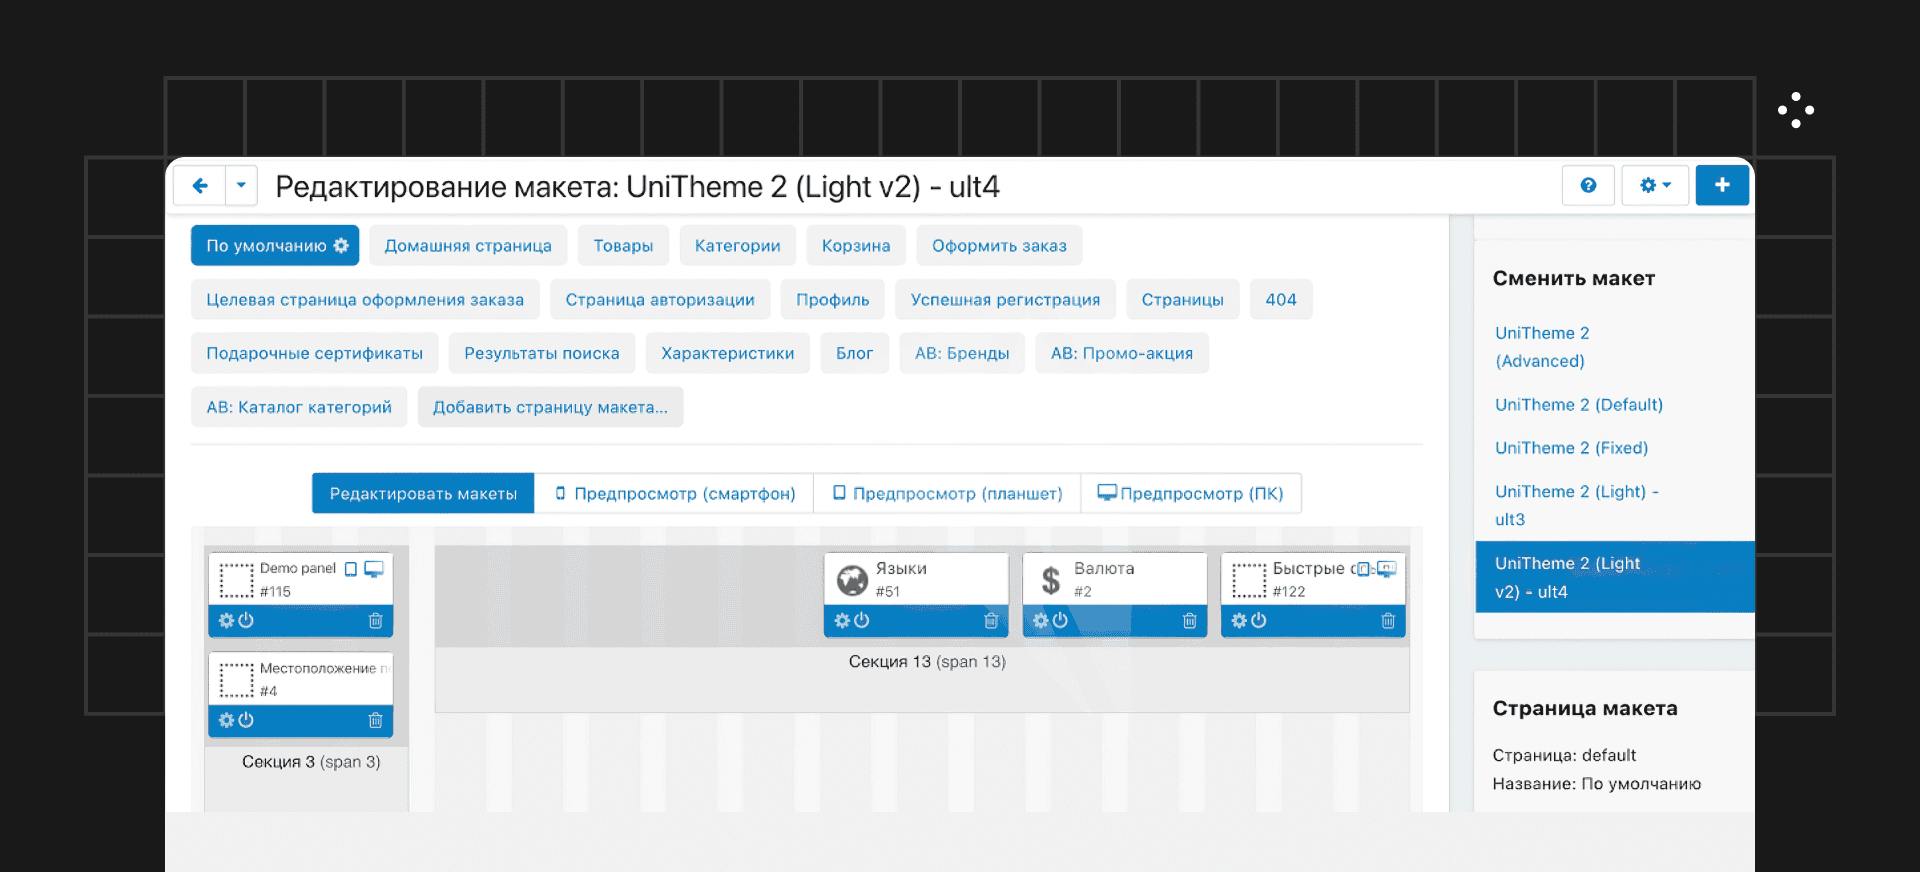Open the Характеристики tab
The image size is (1920, 872).
pyautogui.click(x=728, y=353)
